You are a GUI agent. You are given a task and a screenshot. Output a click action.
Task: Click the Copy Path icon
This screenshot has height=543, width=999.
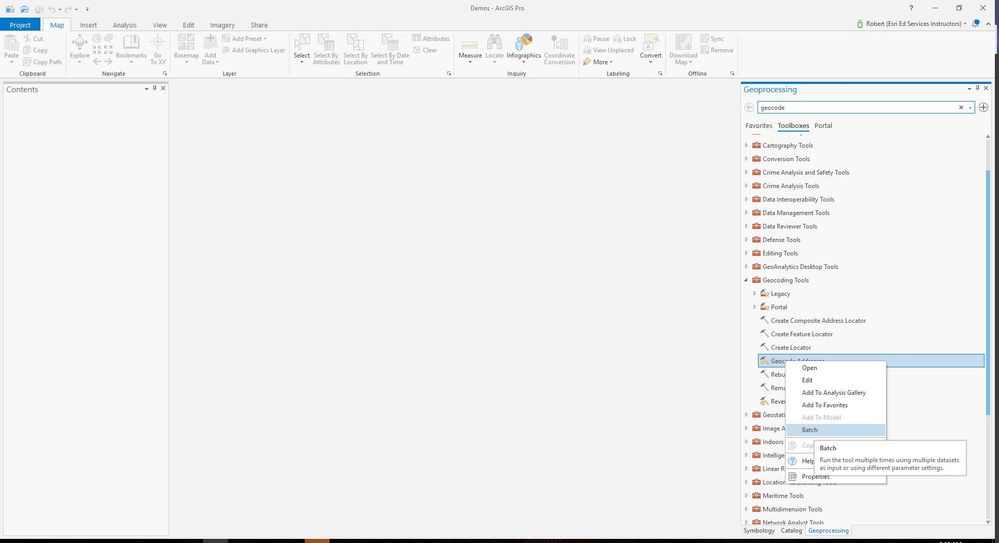click(27, 62)
